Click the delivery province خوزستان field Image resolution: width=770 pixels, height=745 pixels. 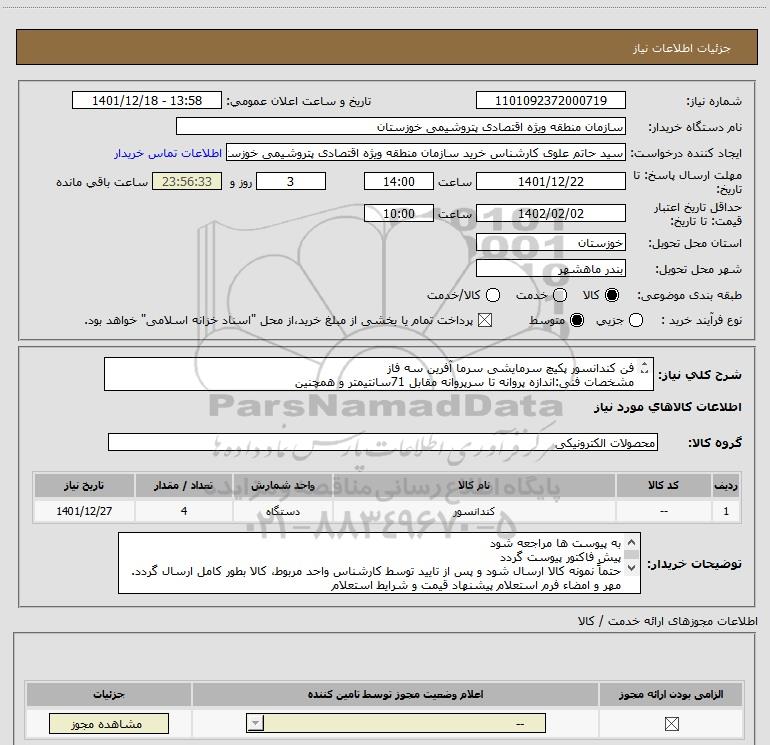(x=550, y=243)
